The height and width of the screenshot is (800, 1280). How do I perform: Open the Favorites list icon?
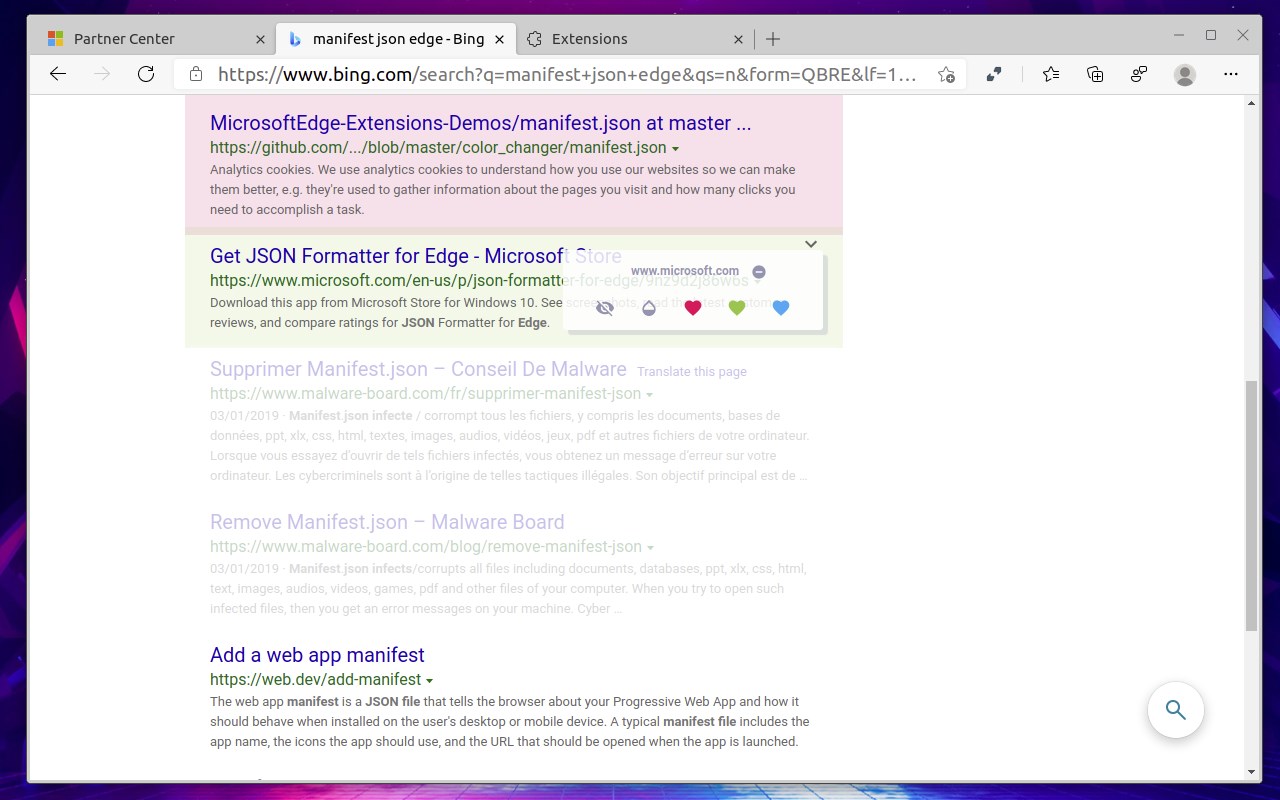(x=1051, y=74)
